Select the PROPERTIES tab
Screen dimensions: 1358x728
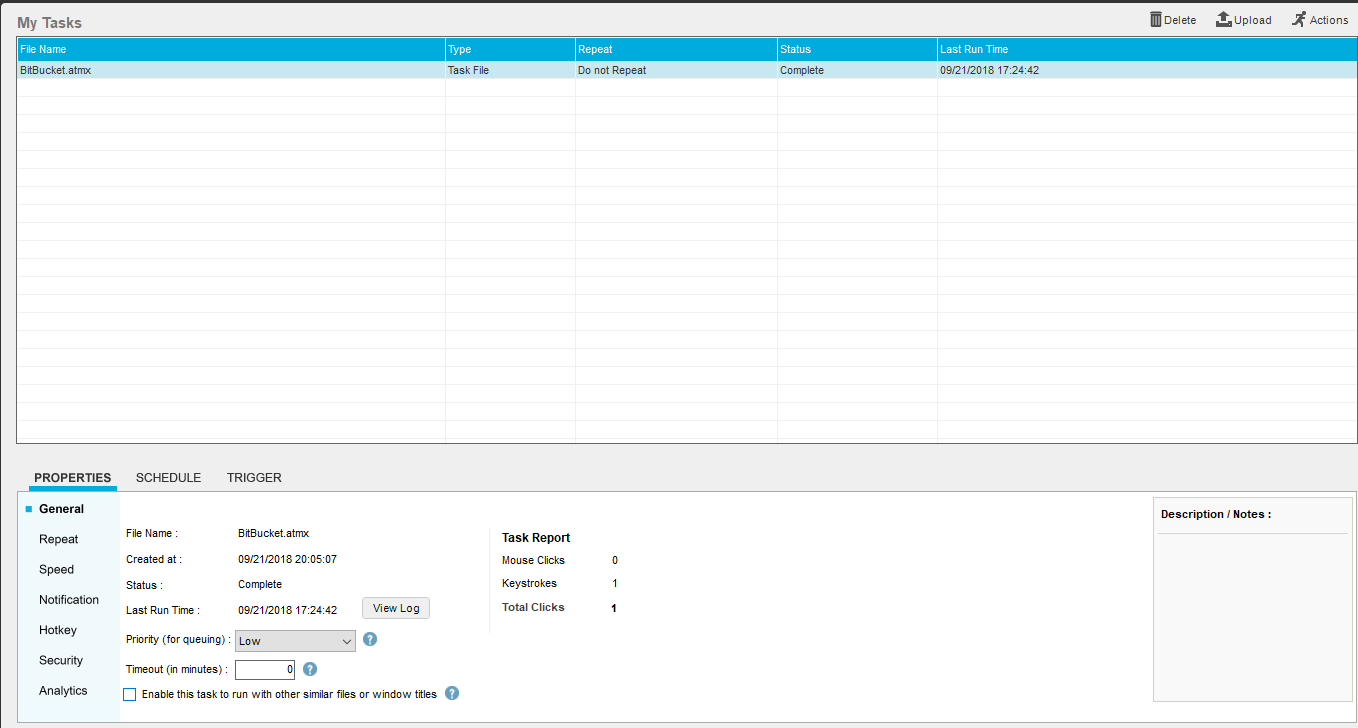pos(73,478)
